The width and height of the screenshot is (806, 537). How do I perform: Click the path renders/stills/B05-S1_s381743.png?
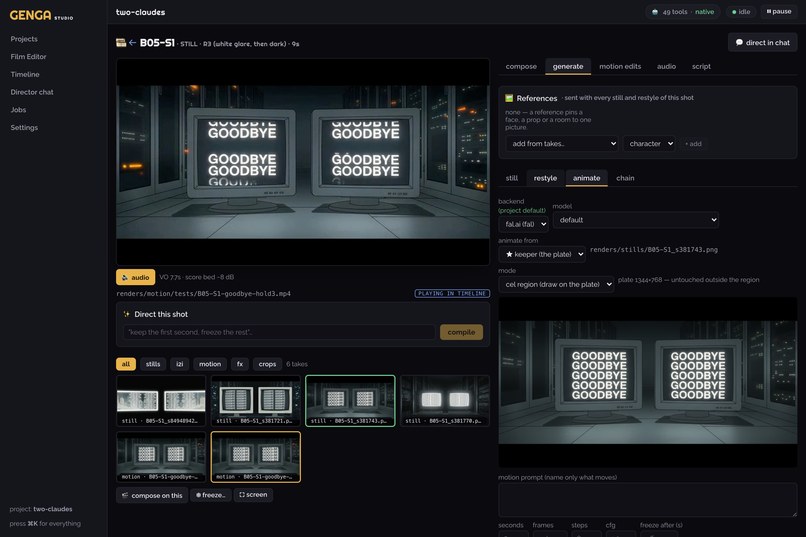654,250
